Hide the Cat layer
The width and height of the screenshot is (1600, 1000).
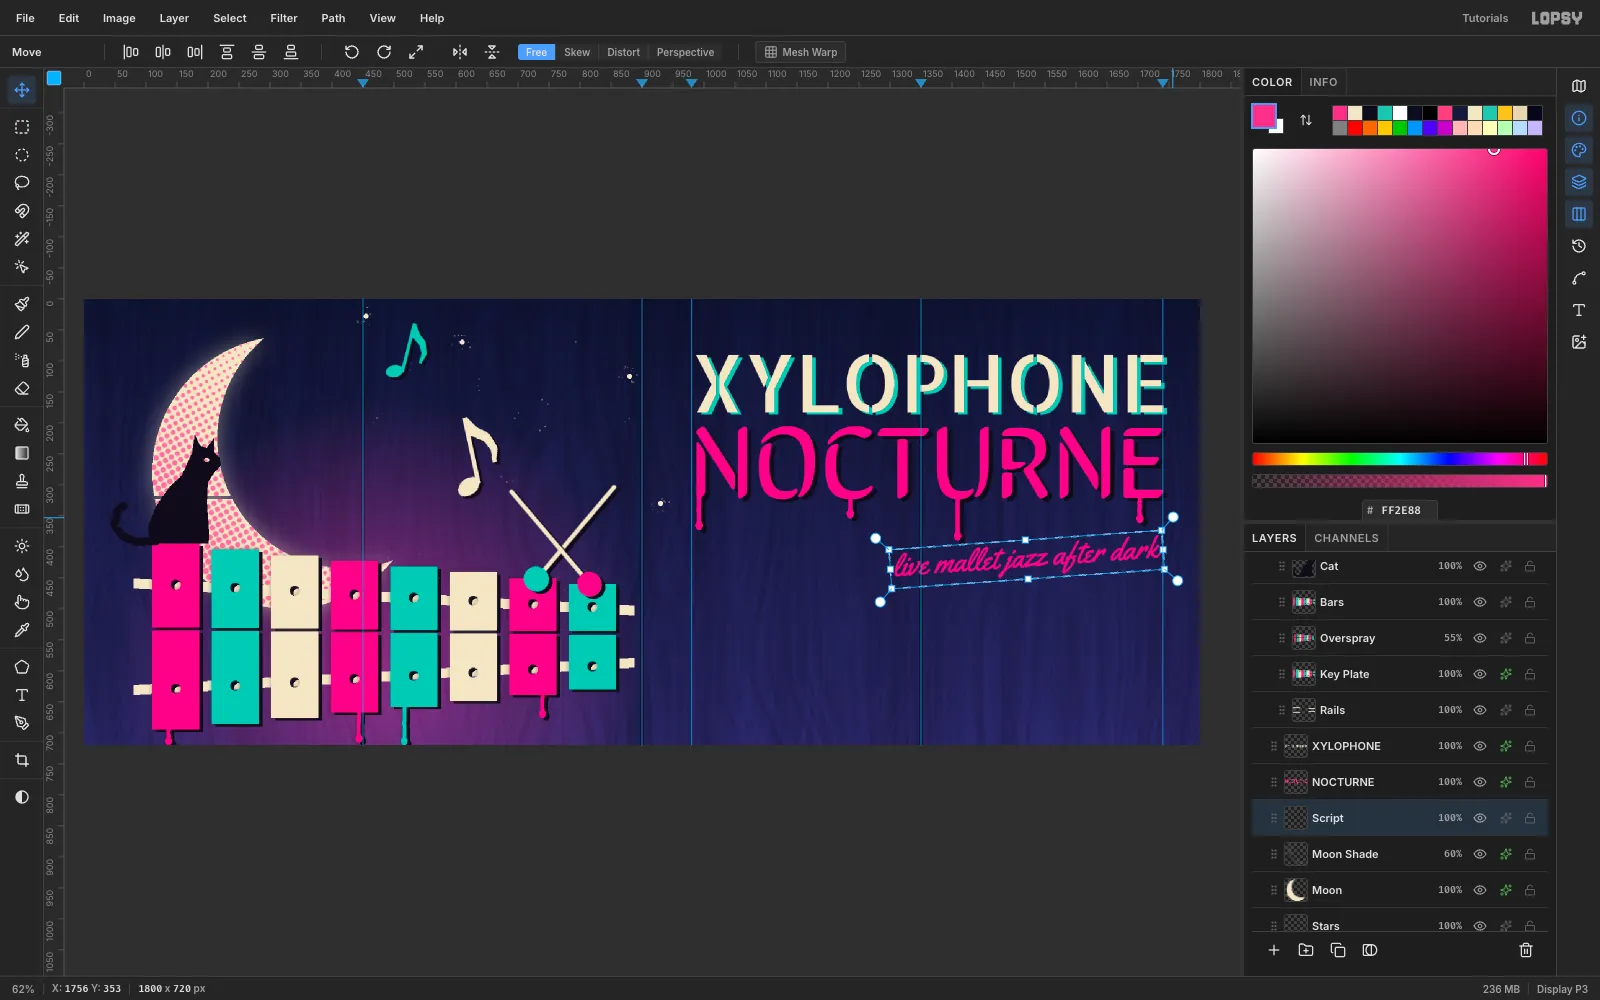pyautogui.click(x=1480, y=566)
